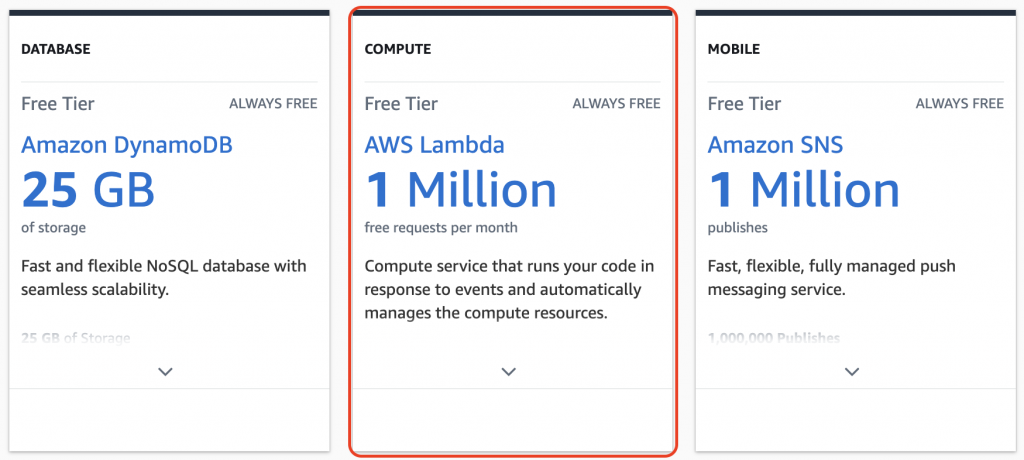The image size is (1024, 460).
Task: Click the SNS push messaging description
Action: (832, 278)
